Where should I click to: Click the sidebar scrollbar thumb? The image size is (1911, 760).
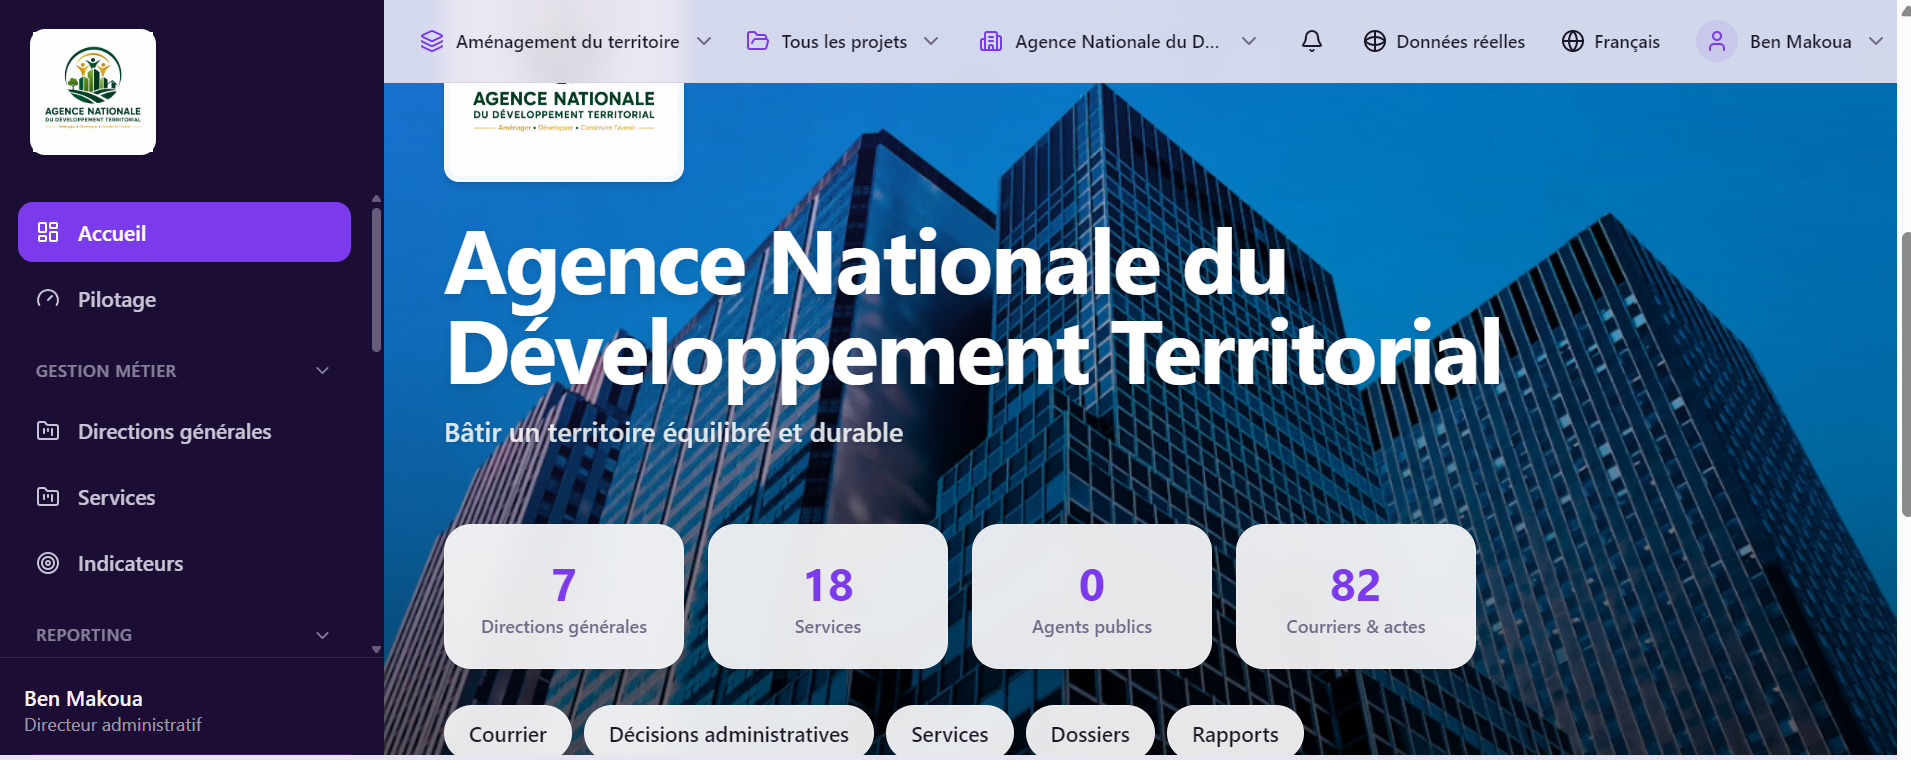376,280
